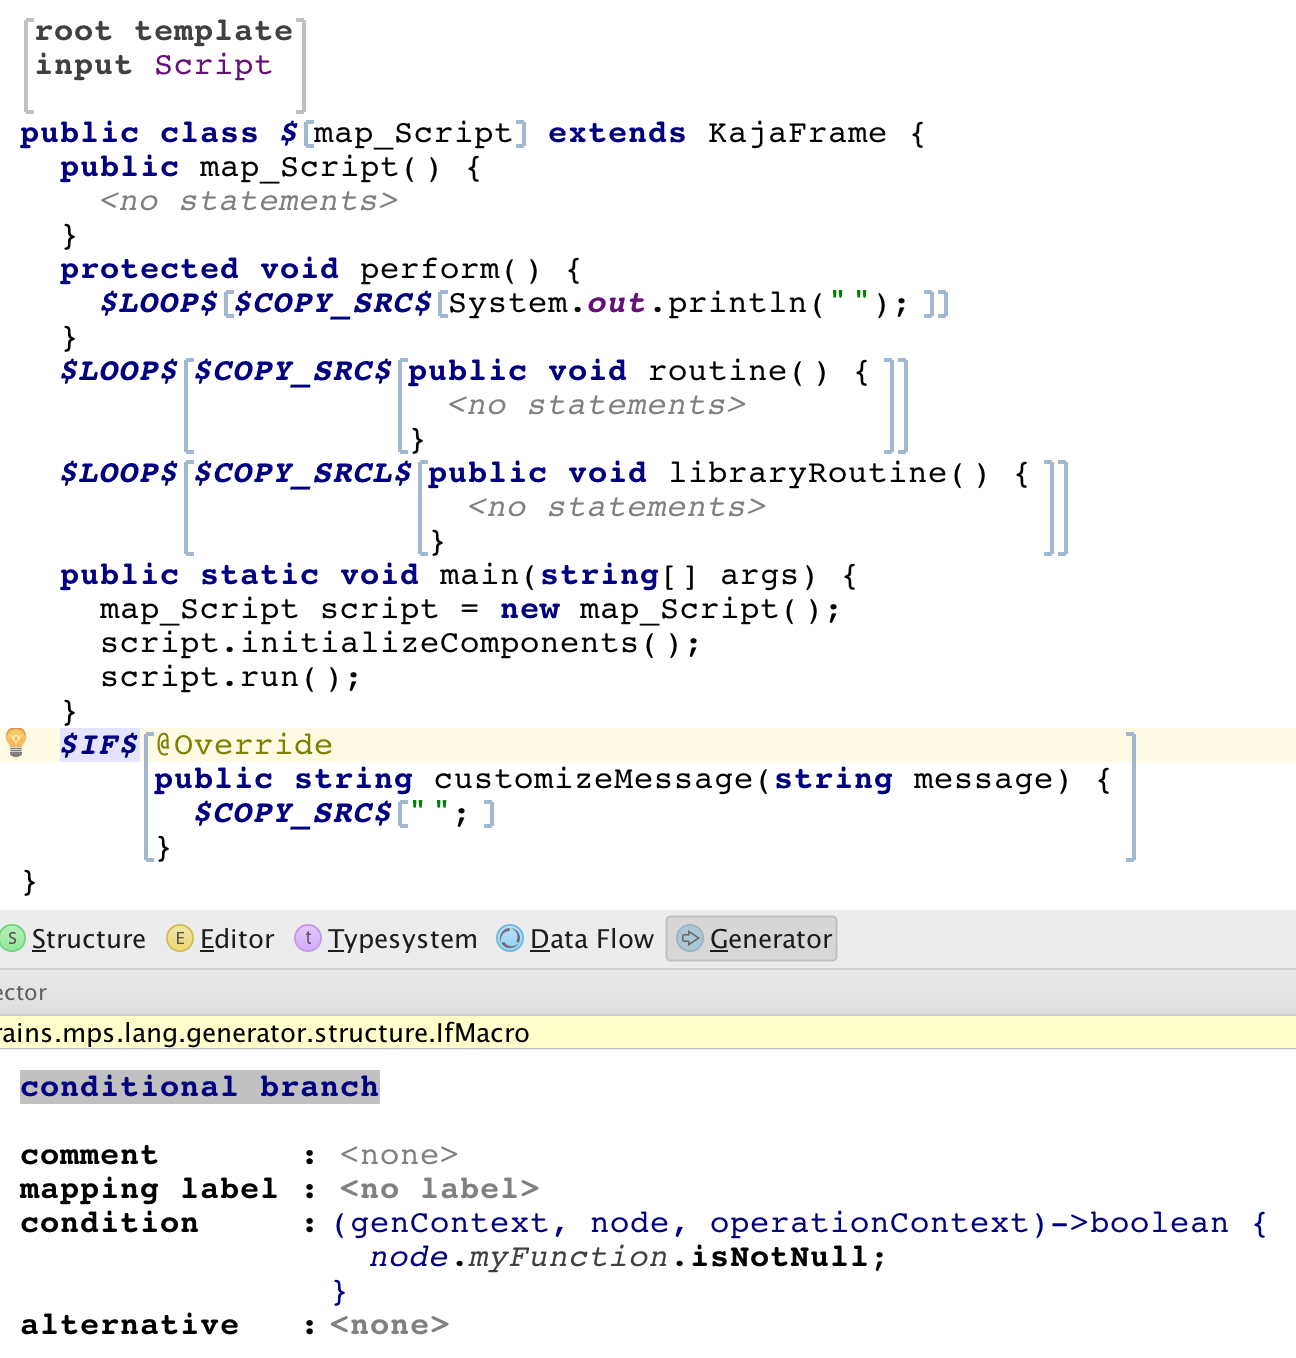Screen dimensions: 1296x1358
Task: Click the routine method name
Action: [x=718, y=371]
